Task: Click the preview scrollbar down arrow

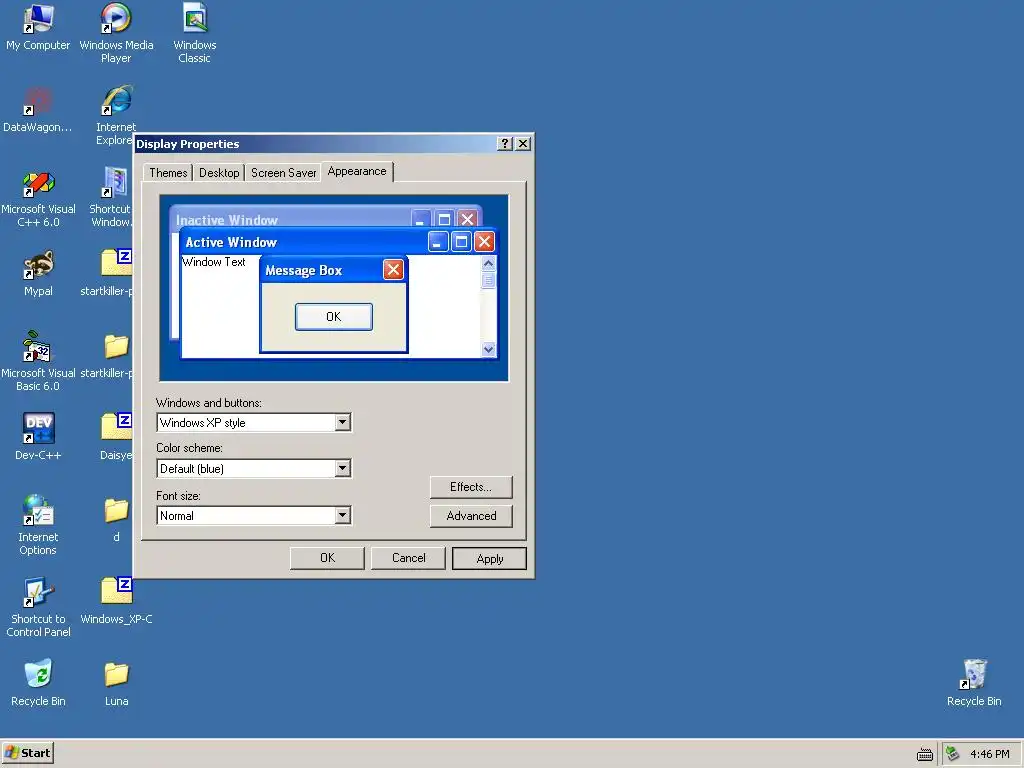Action: click(488, 349)
